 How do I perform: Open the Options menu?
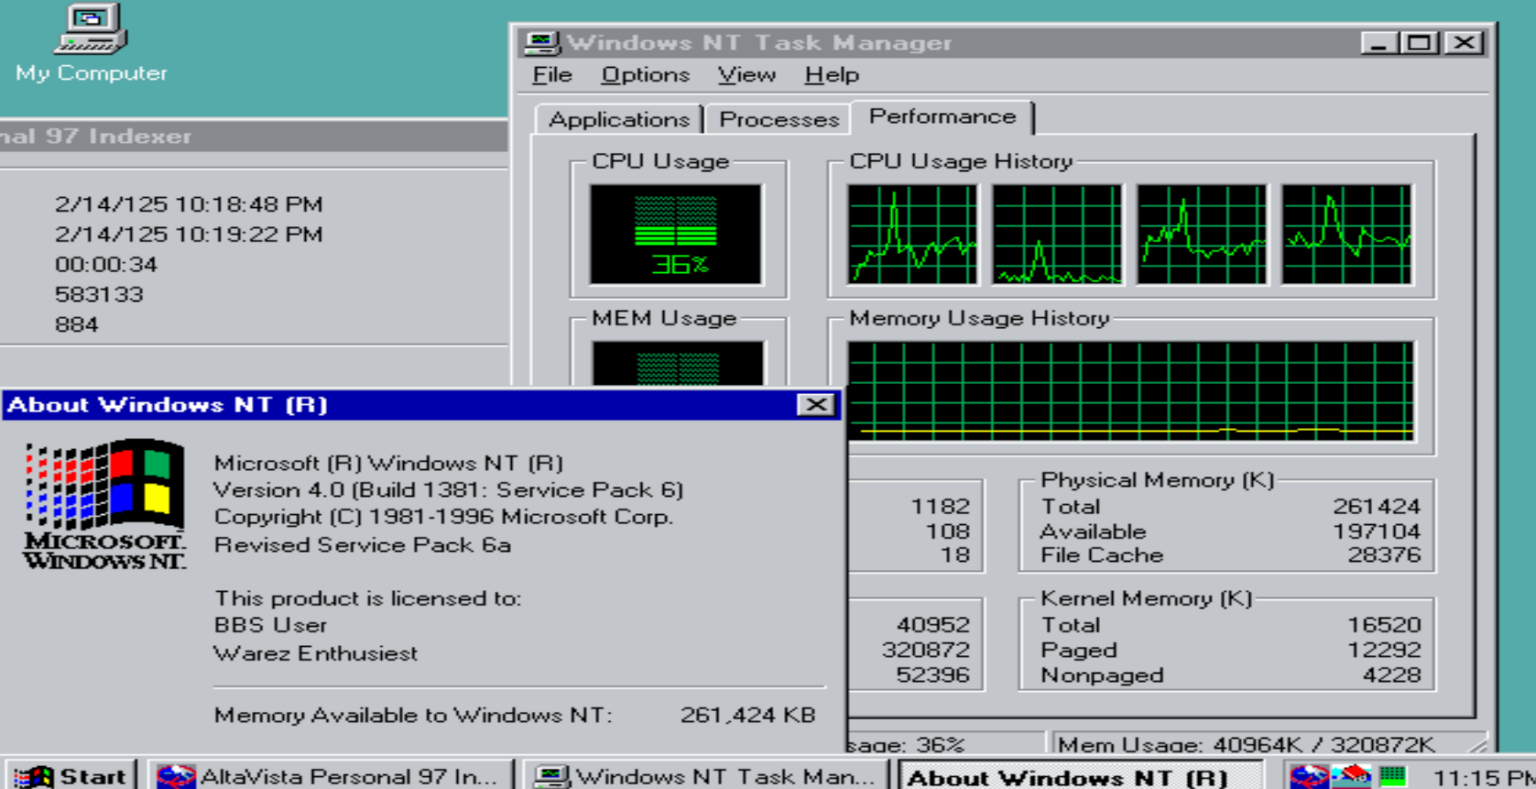(x=645, y=74)
